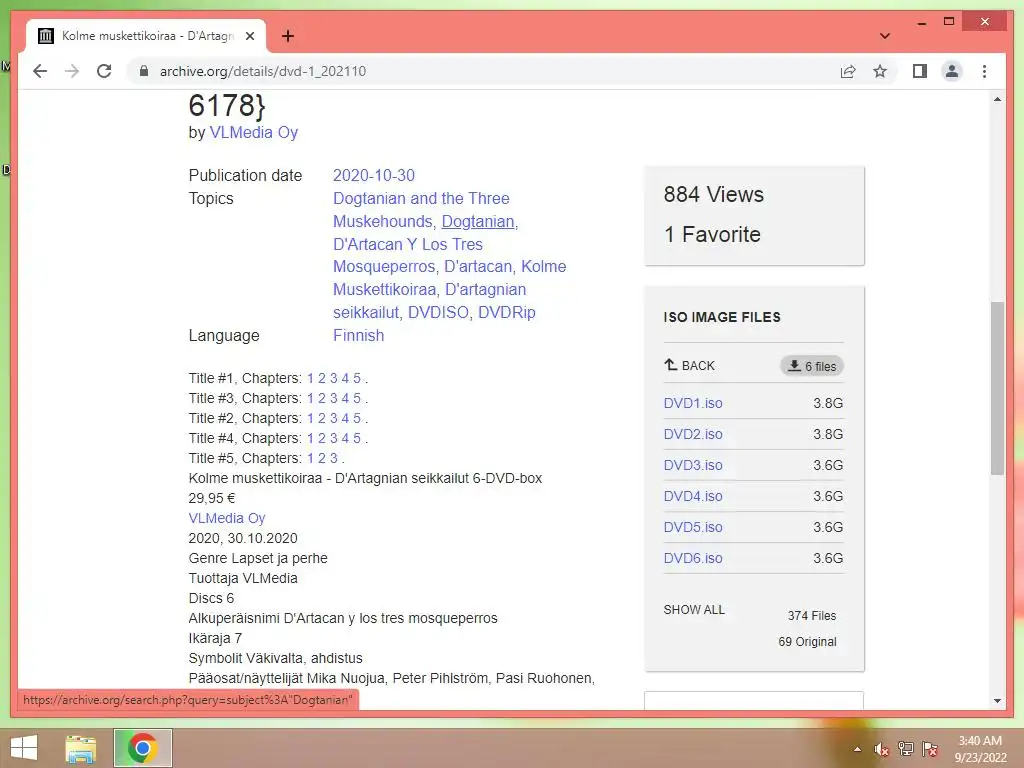Click the 1 Favorite text

[x=712, y=234]
